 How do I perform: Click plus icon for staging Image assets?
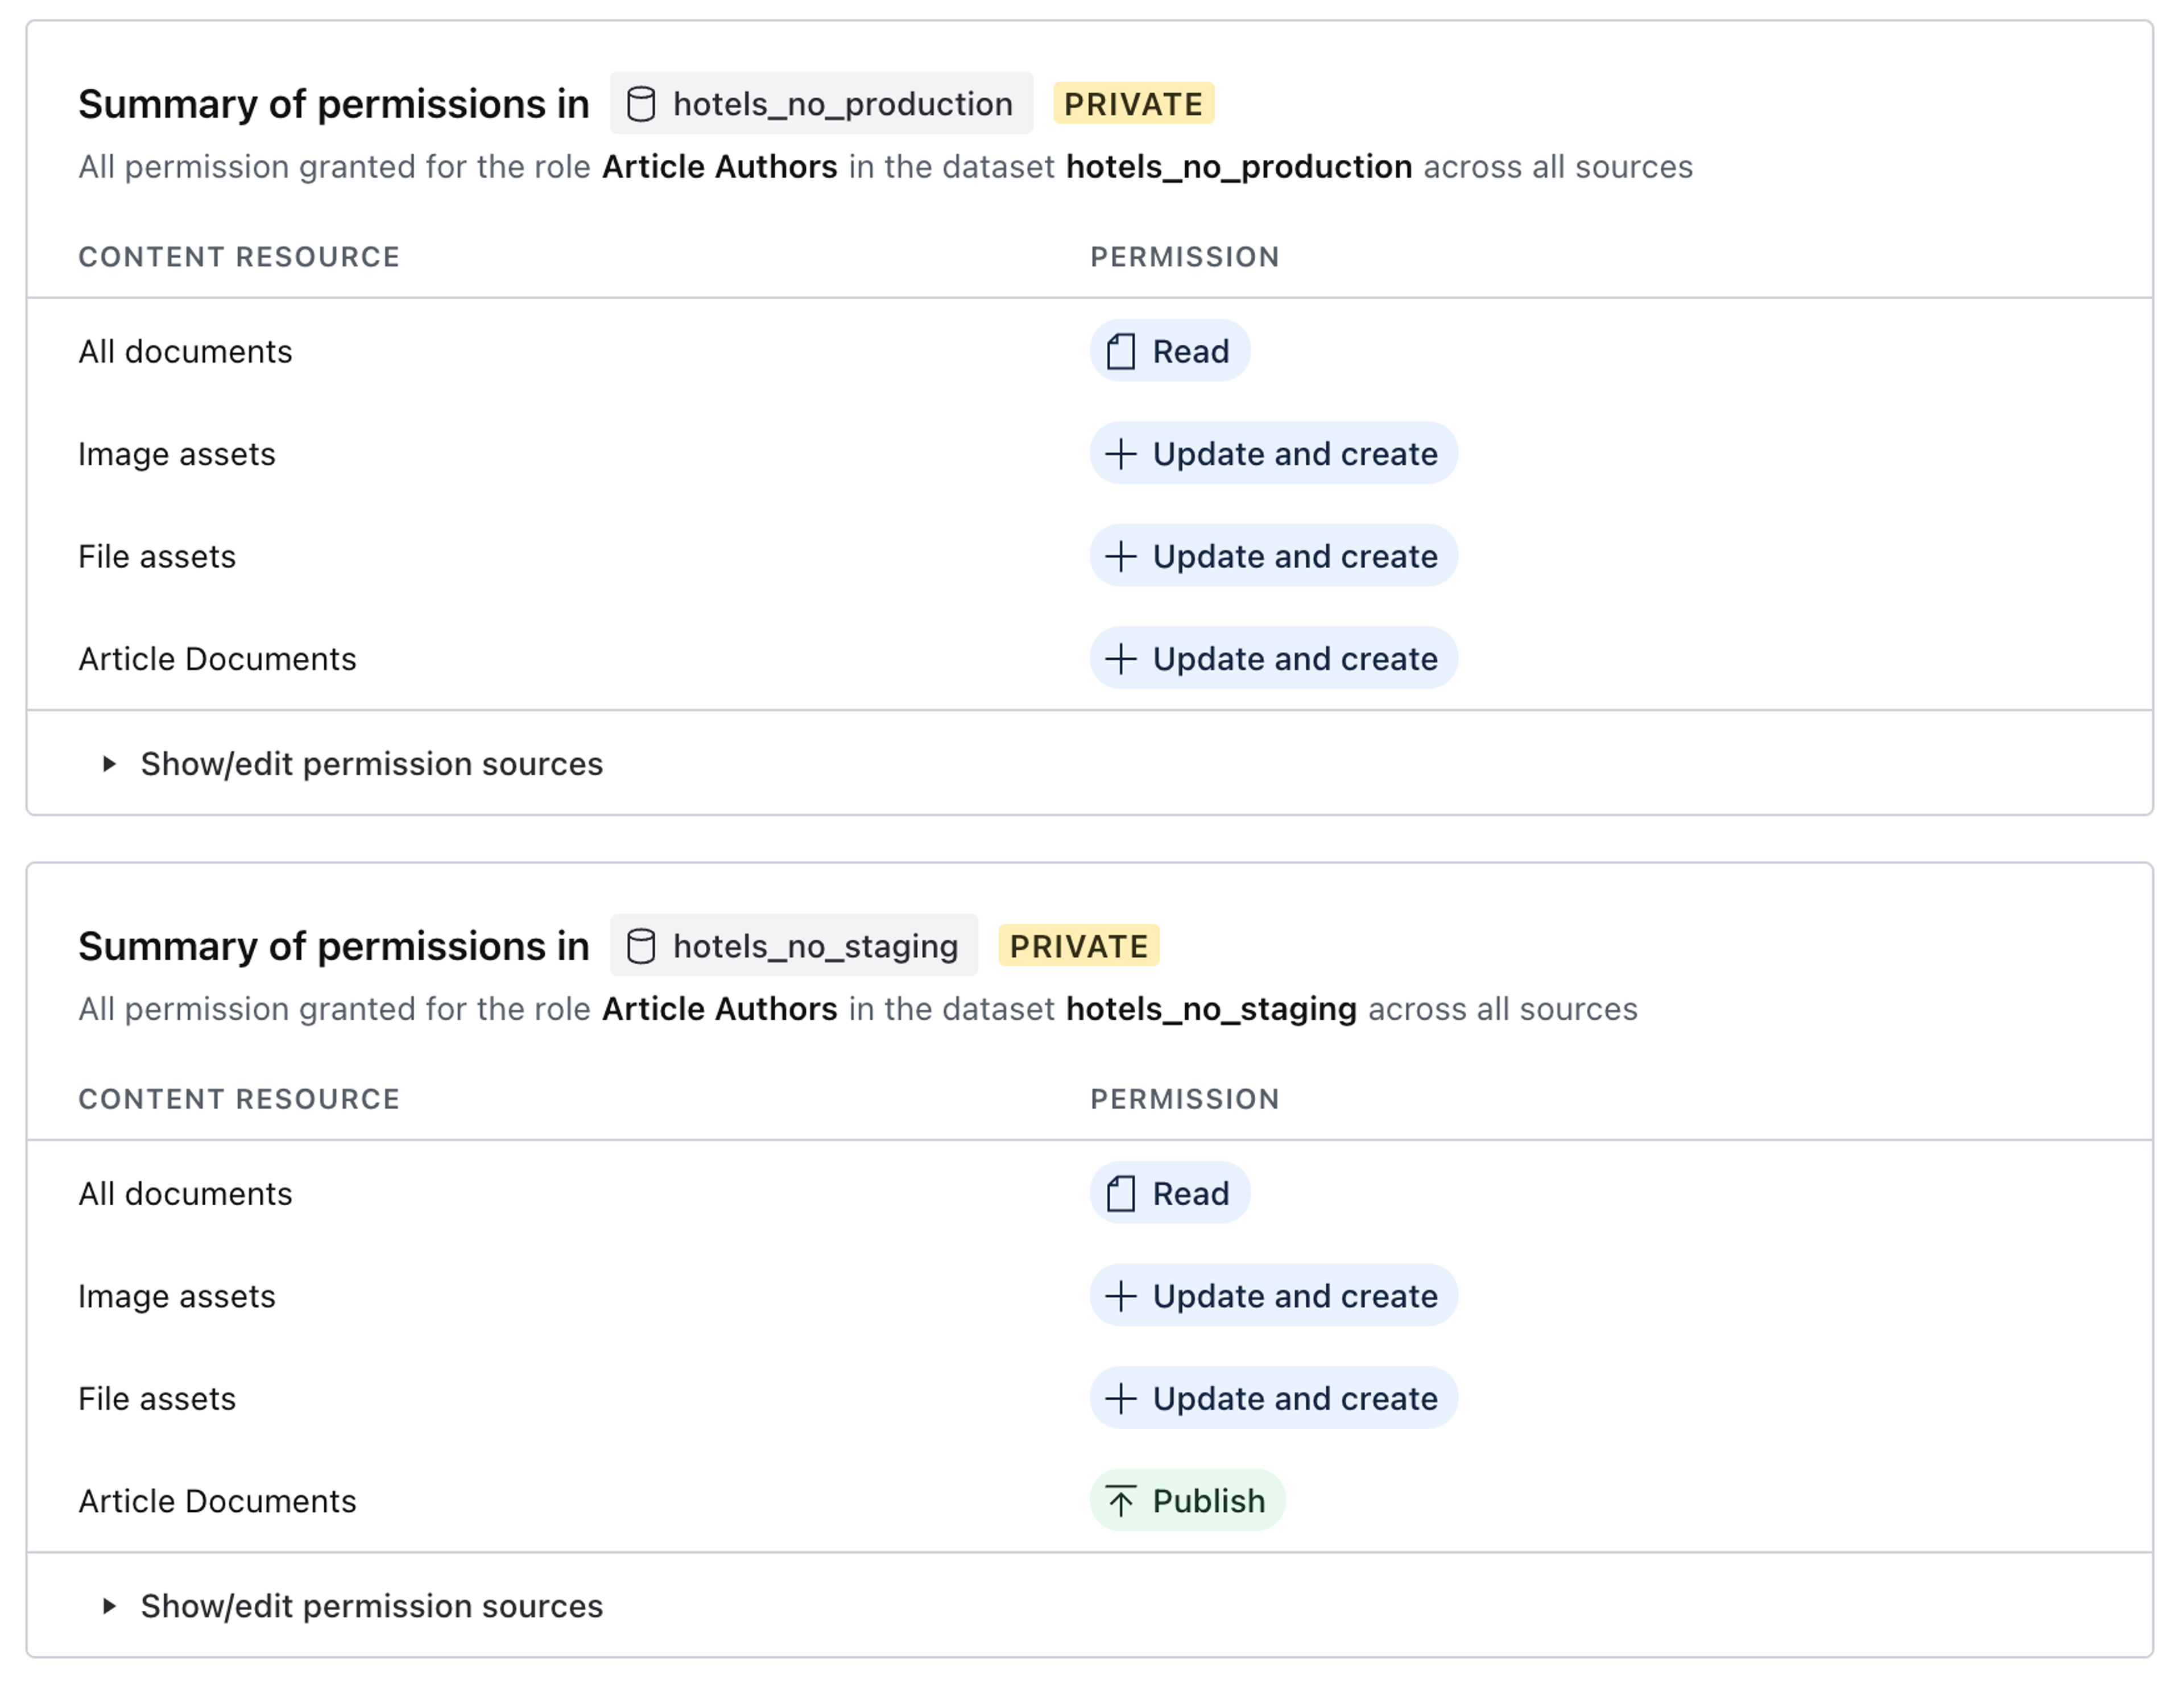pos(1121,1296)
